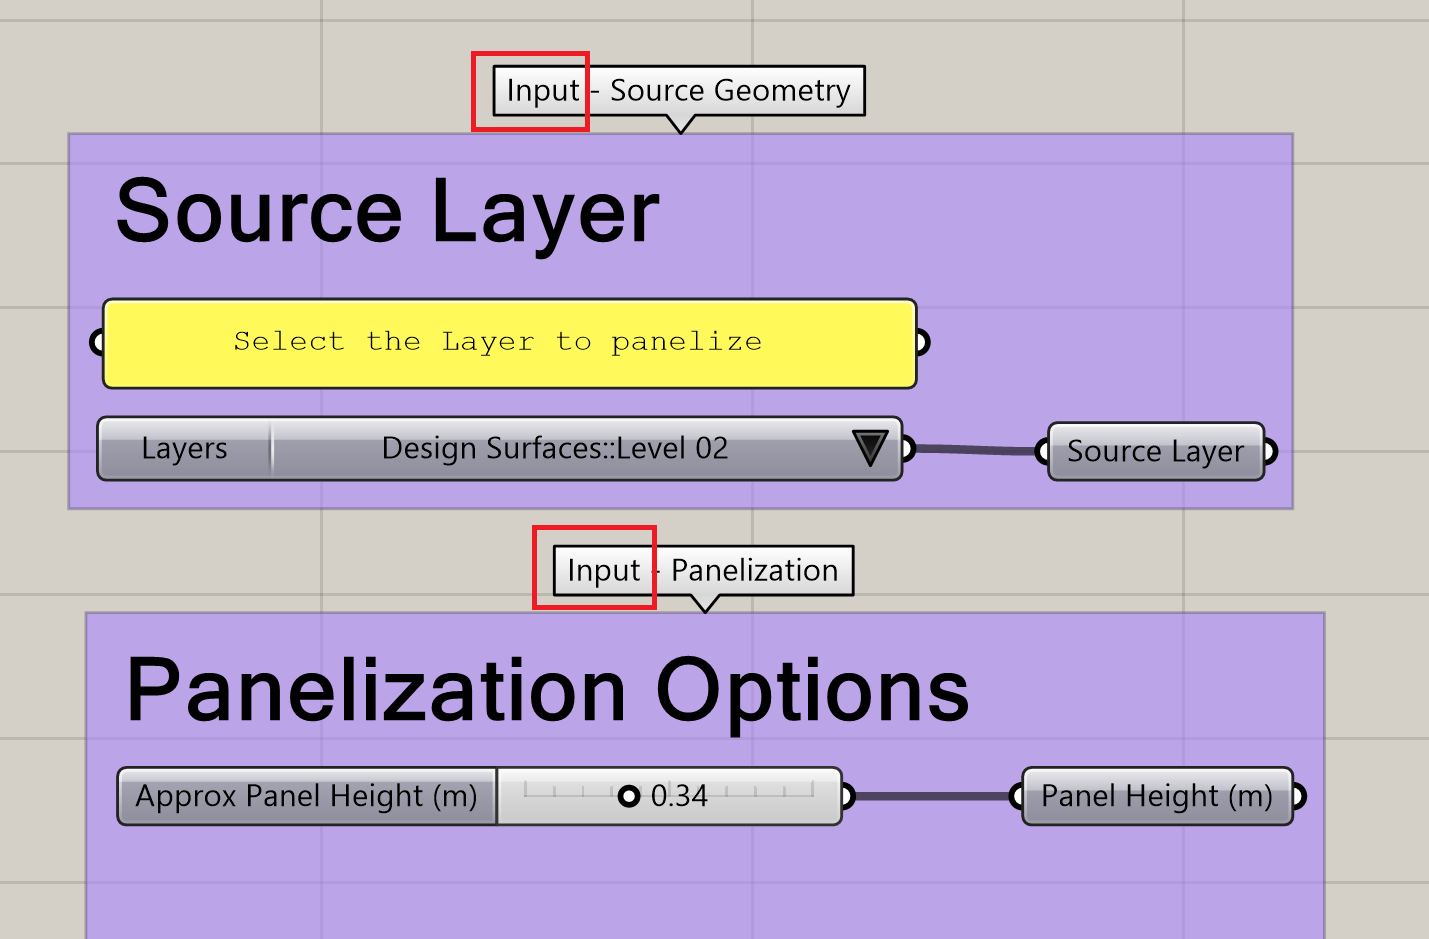
Task: Click the output grip of Source Layer parameter
Action: tap(1270, 452)
